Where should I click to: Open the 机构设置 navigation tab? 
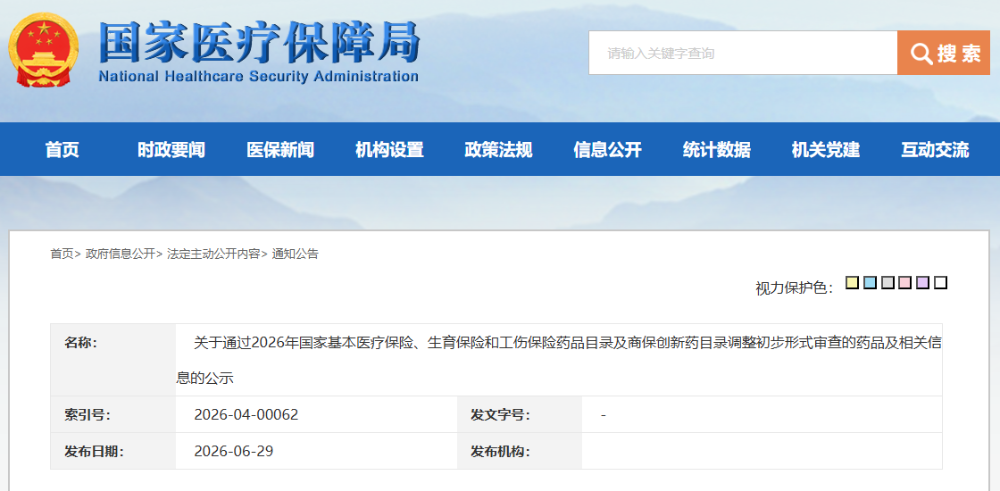pyautogui.click(x=389, y=150)
